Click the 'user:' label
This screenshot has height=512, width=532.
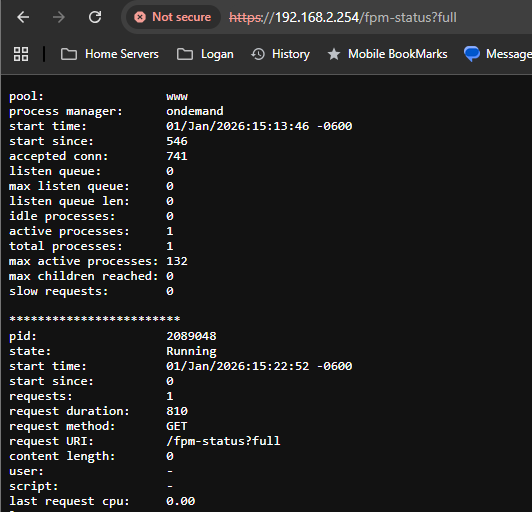(x=26, y=471)
